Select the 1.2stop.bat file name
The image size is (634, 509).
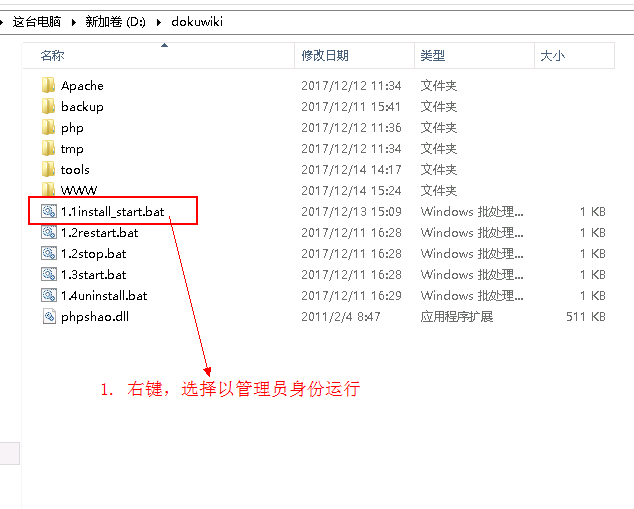point(93,254)
